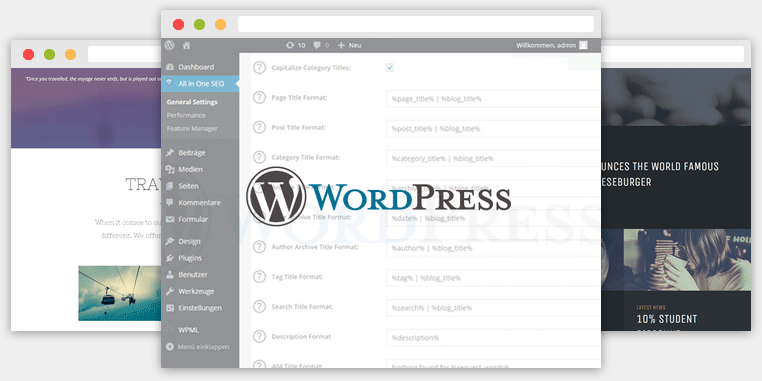Open the Feature Manager link
This screenshot has width=762, height=381.
tap(192, 128)
